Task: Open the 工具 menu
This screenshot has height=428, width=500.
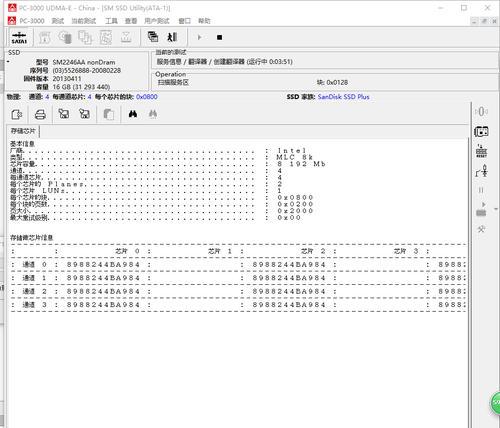Action: tap(111, 21)
